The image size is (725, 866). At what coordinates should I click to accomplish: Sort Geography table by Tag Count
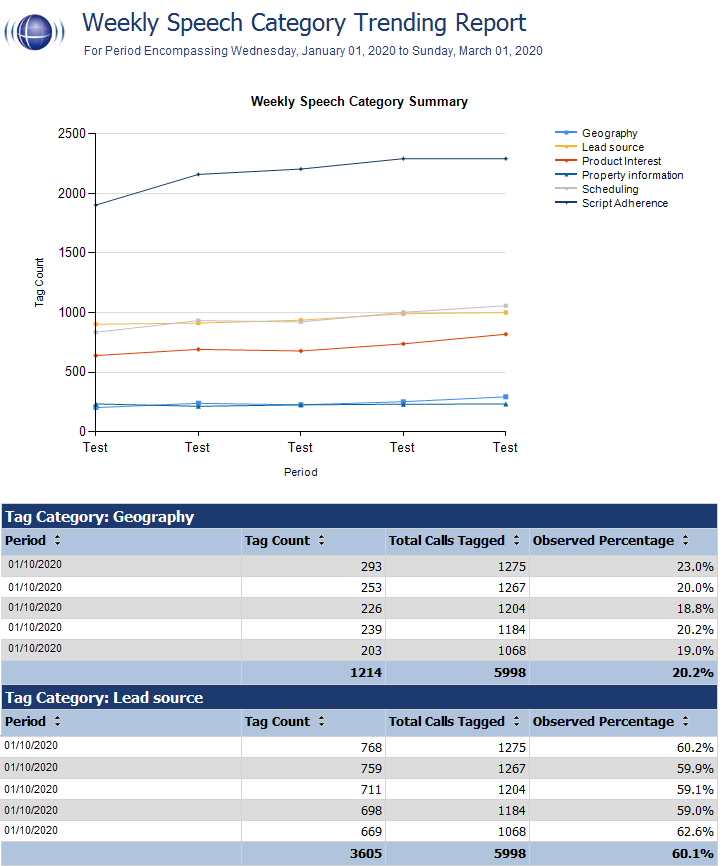(321, 541)
